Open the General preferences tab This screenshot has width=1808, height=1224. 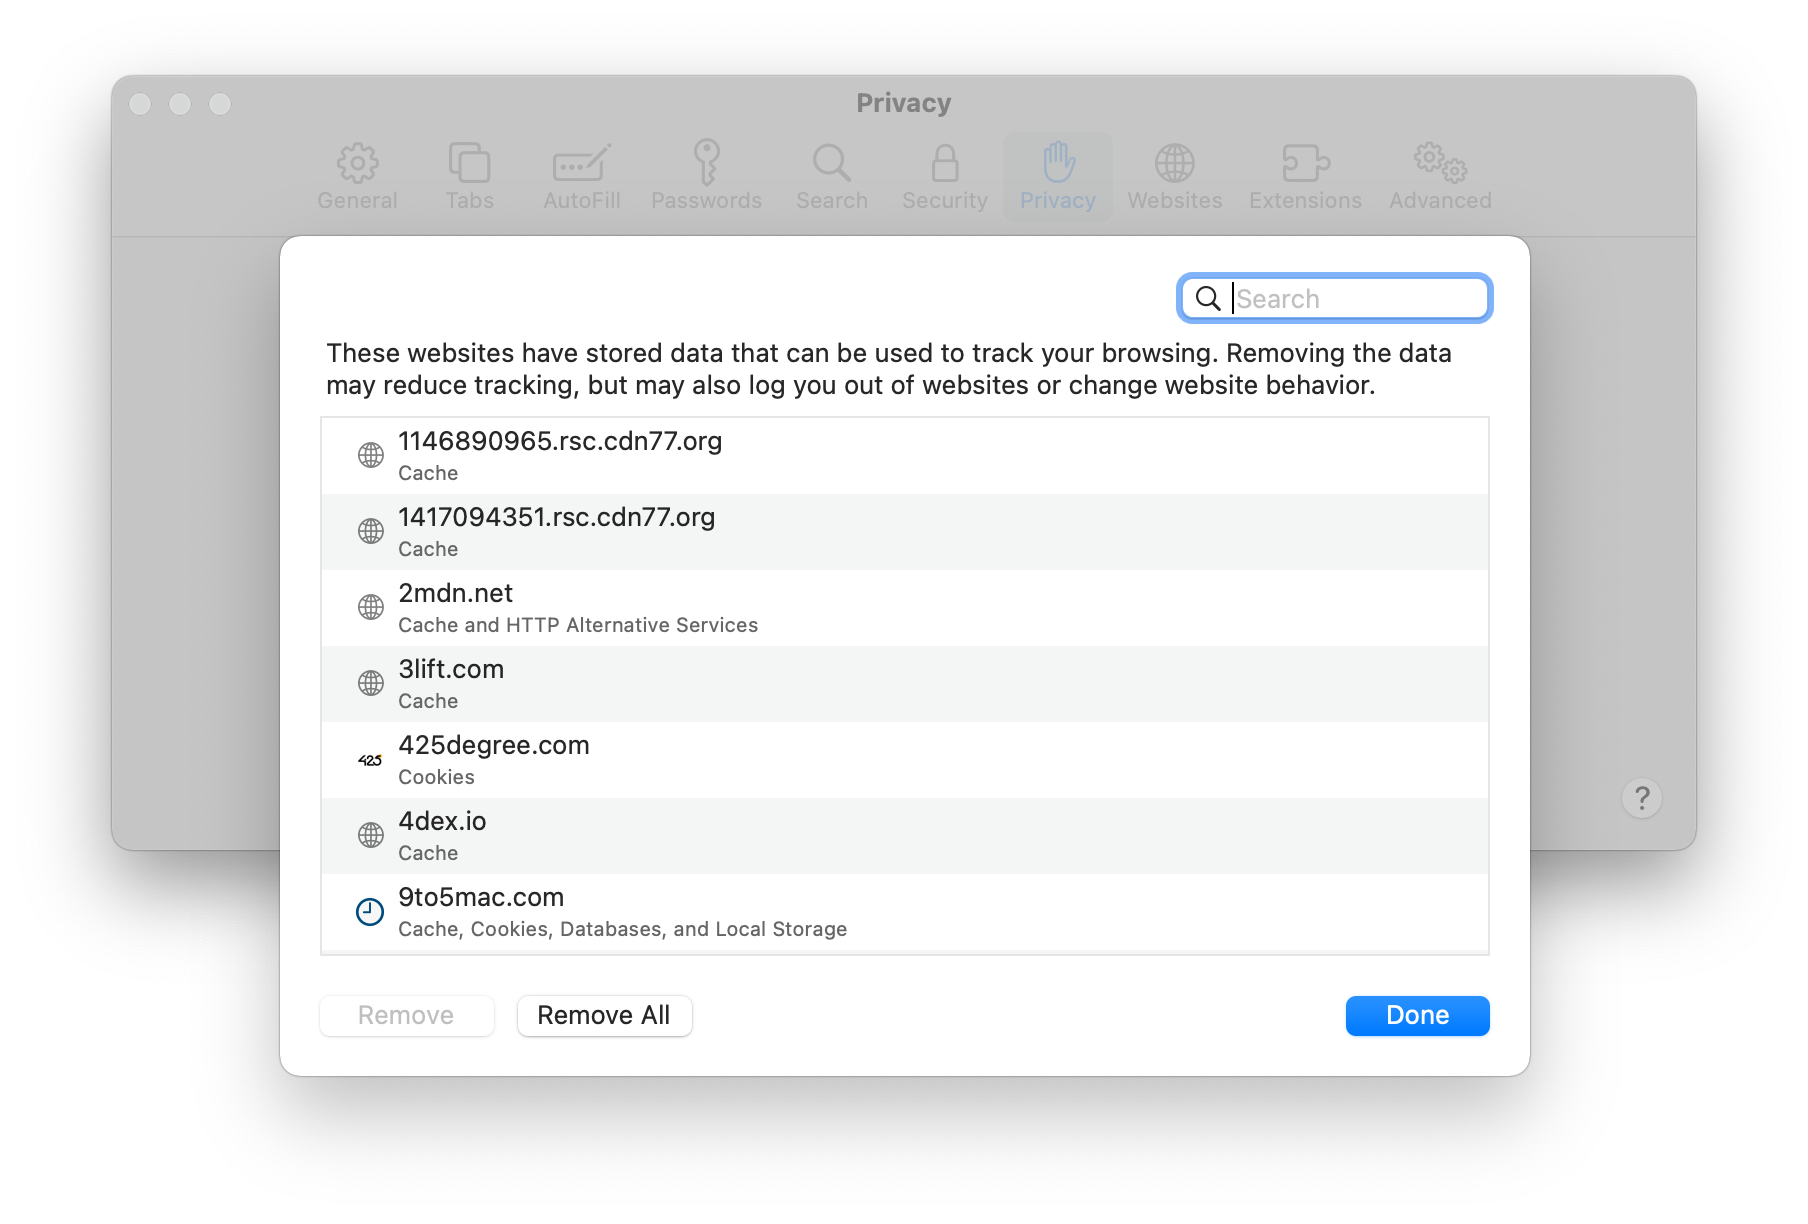pyautogui.click(x=357, y=176)
